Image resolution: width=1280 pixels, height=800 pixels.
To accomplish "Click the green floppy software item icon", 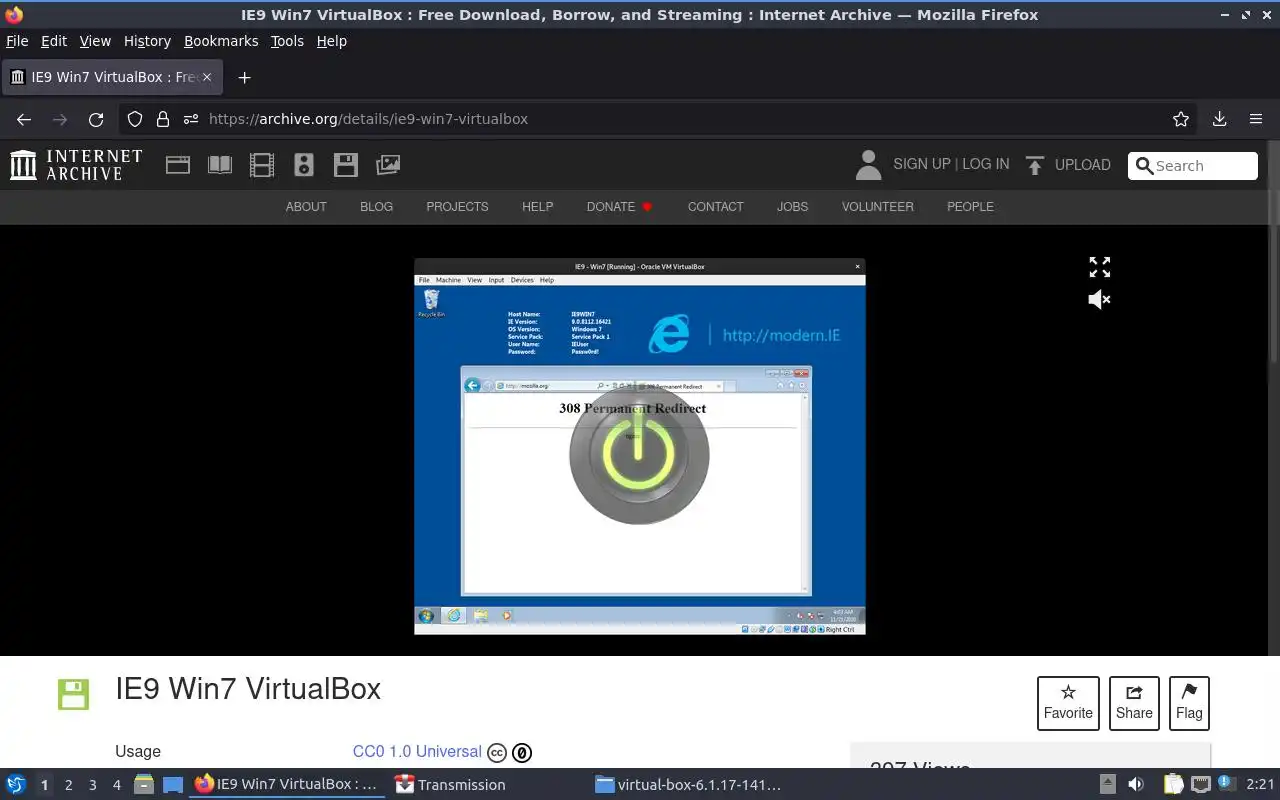I will tap(73, 694).
